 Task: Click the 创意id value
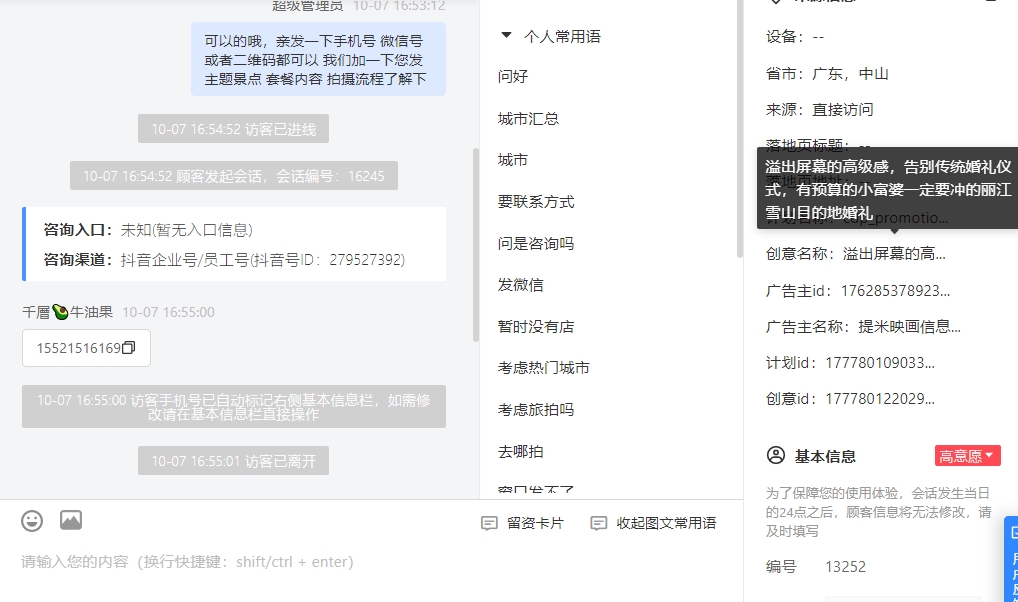pos(880,399)
